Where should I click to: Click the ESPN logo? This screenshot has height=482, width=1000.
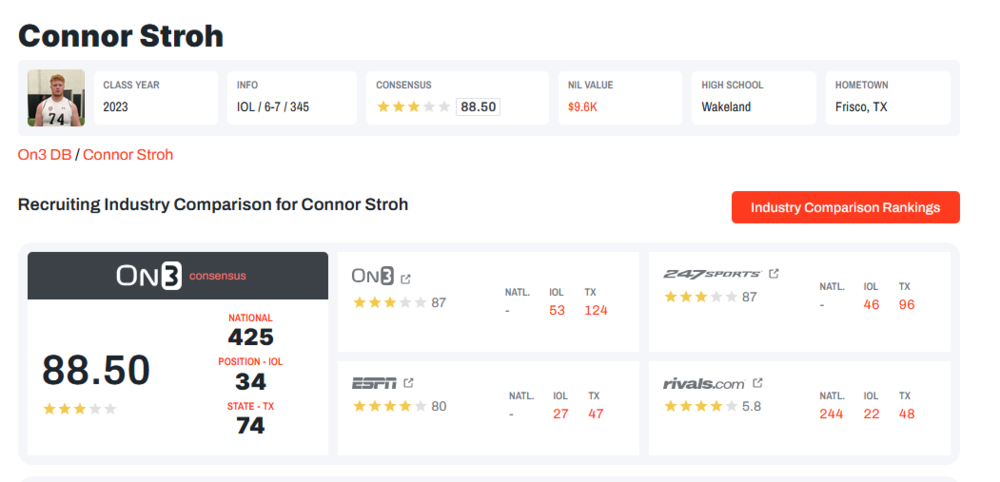[374, 383]
